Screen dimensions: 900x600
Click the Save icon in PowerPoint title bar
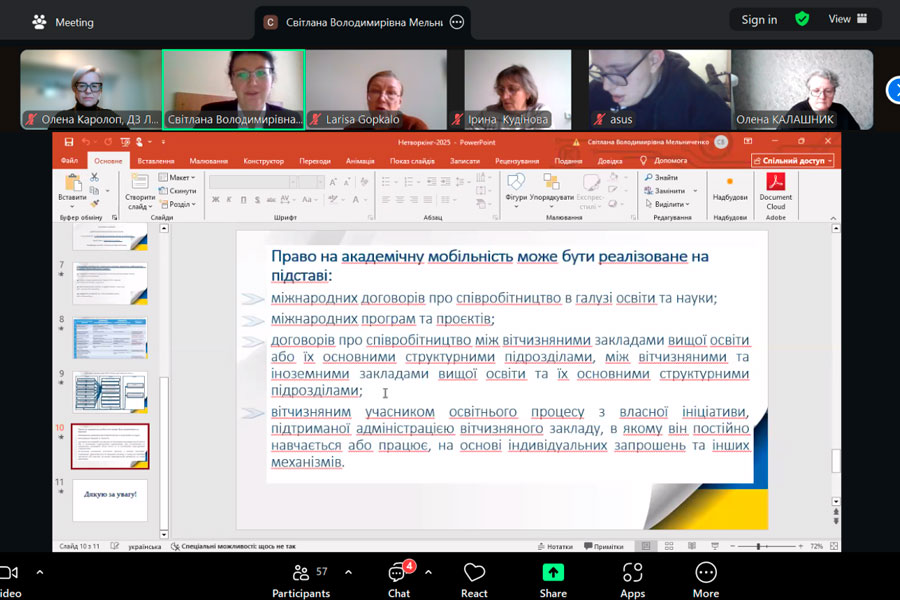coord(69,142)
